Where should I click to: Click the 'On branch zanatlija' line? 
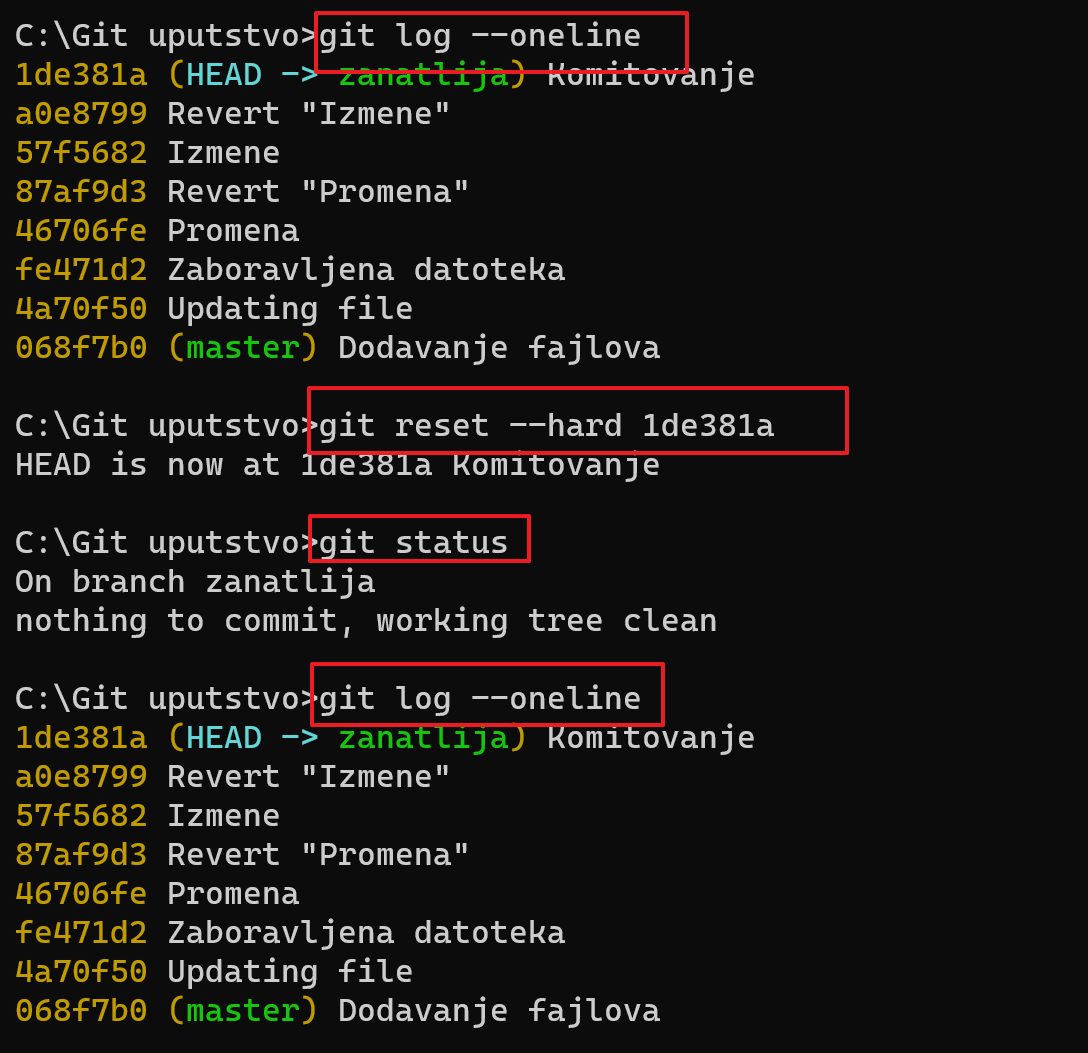click(x=195, y=582)
